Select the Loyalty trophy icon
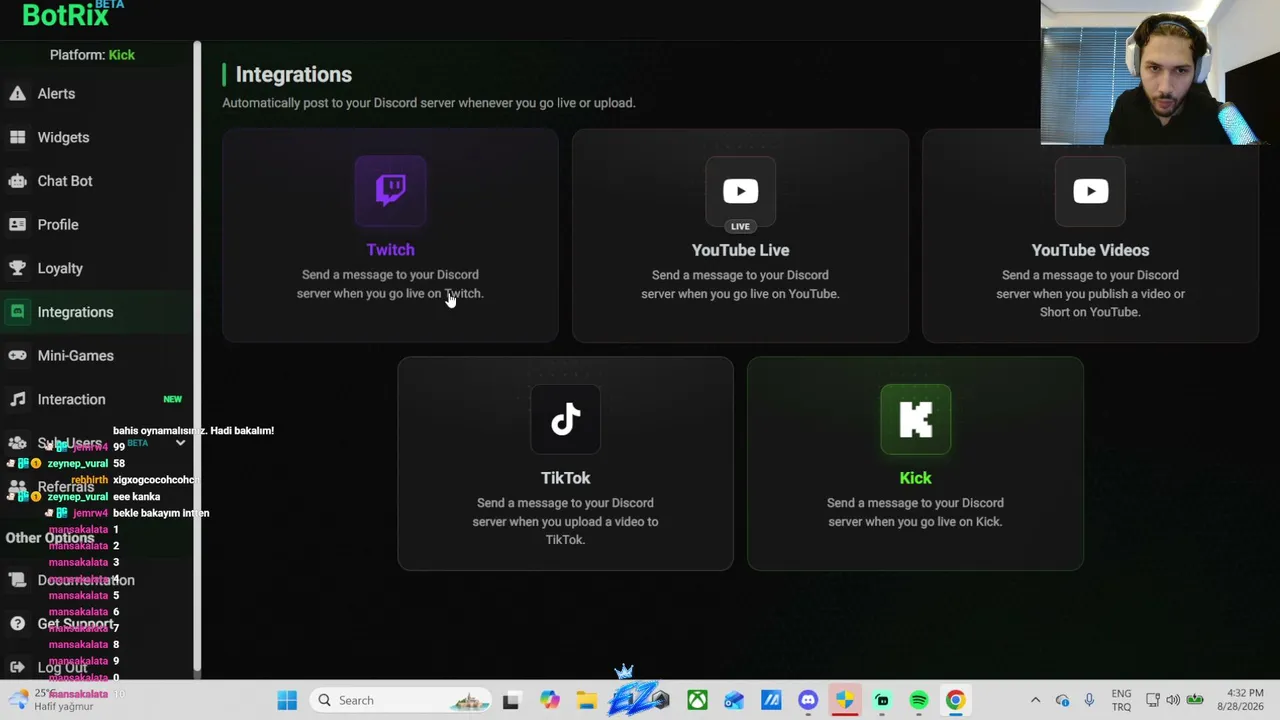Viewport: 1280px width, 720px height. pyautogui.click(x=17, y=268)
